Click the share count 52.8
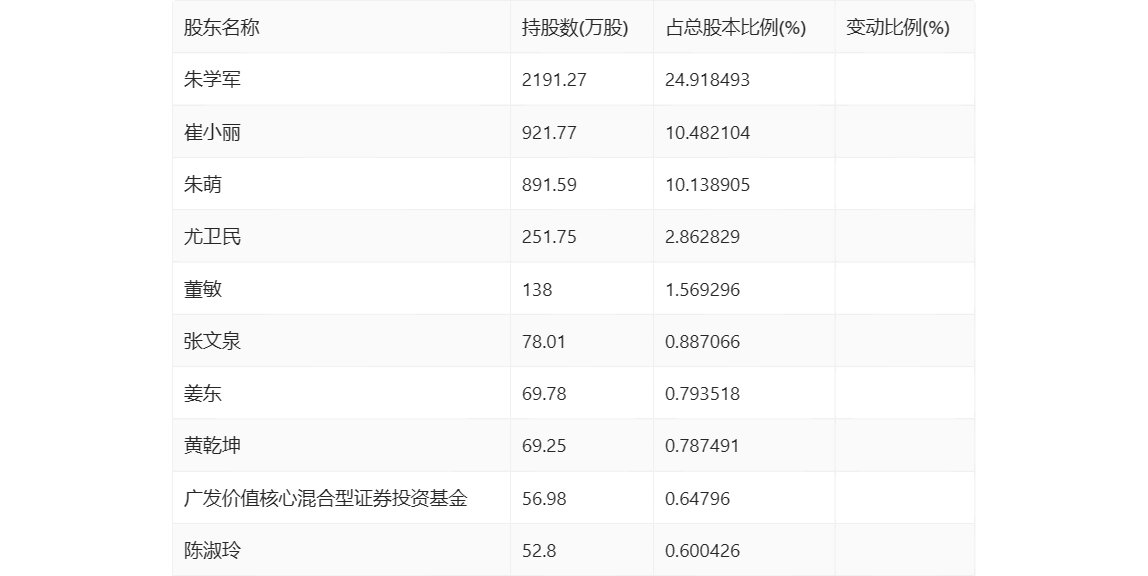 [x=539, y=550]
